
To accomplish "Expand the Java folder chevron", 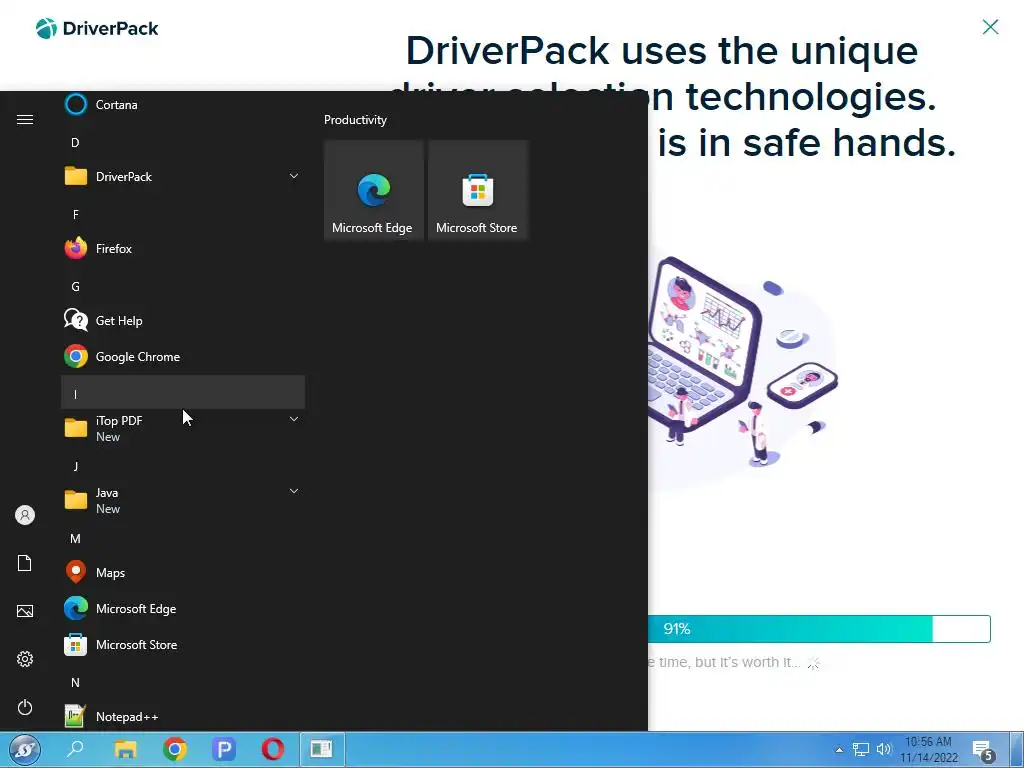I will click(294, 491).
